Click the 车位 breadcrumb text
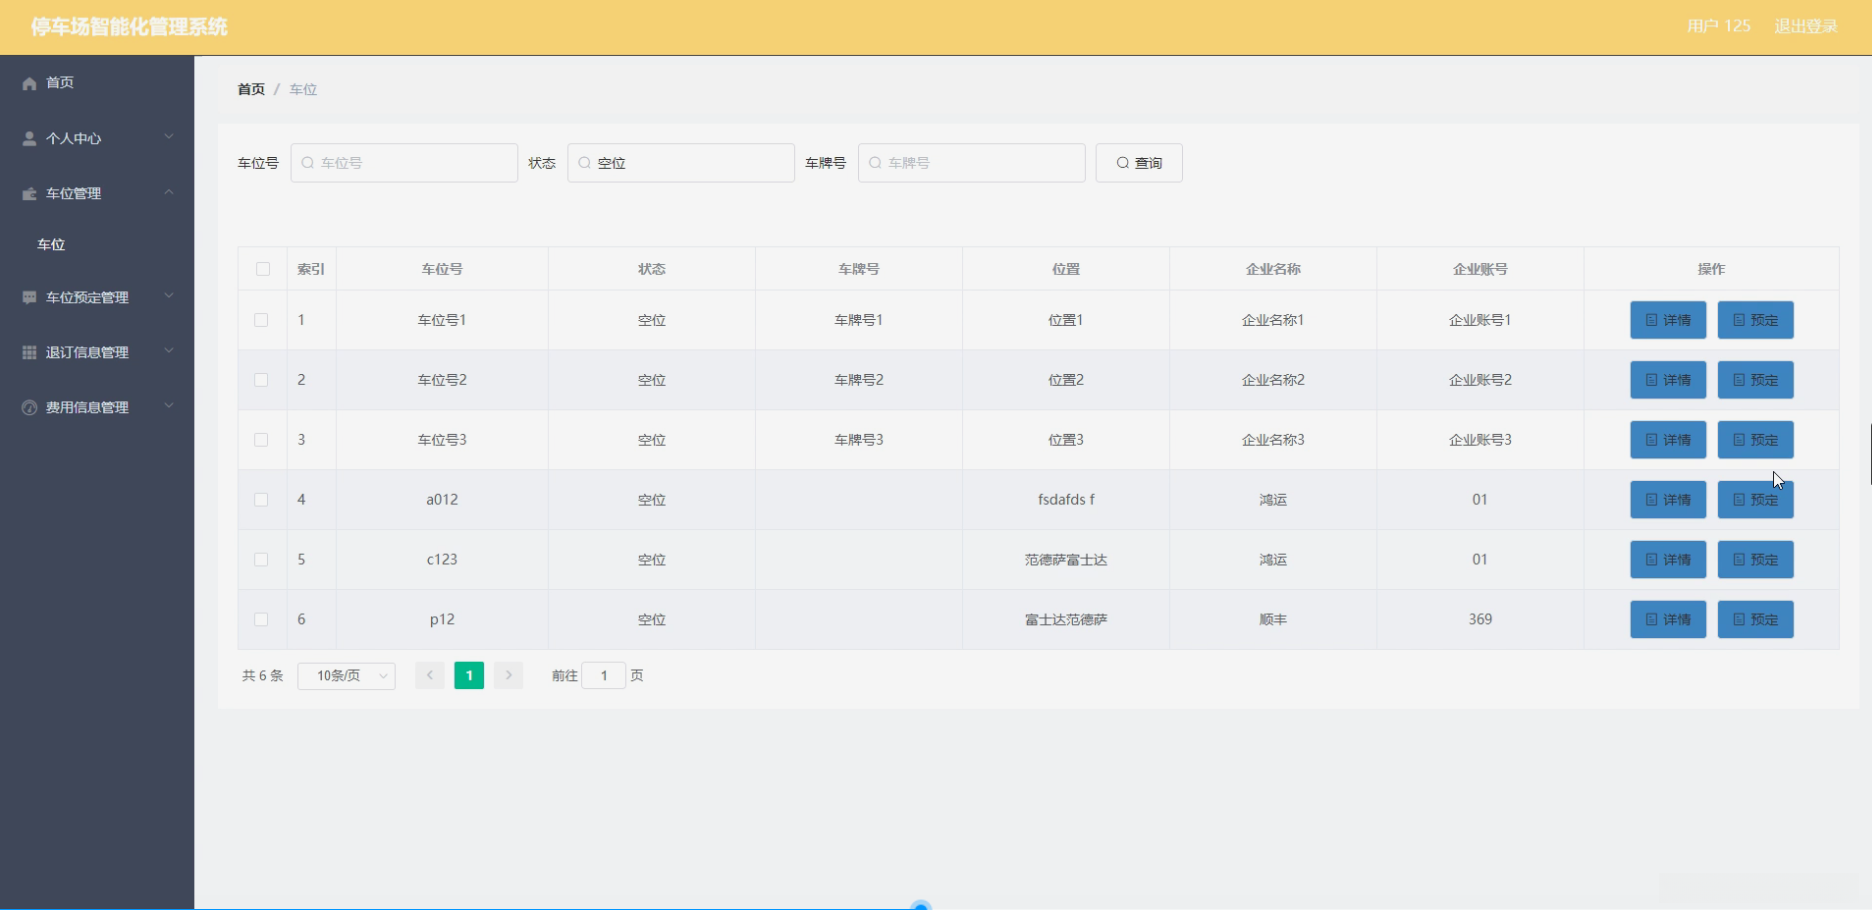The width and height of the screenshot is (1872, 910). (303, 90)
